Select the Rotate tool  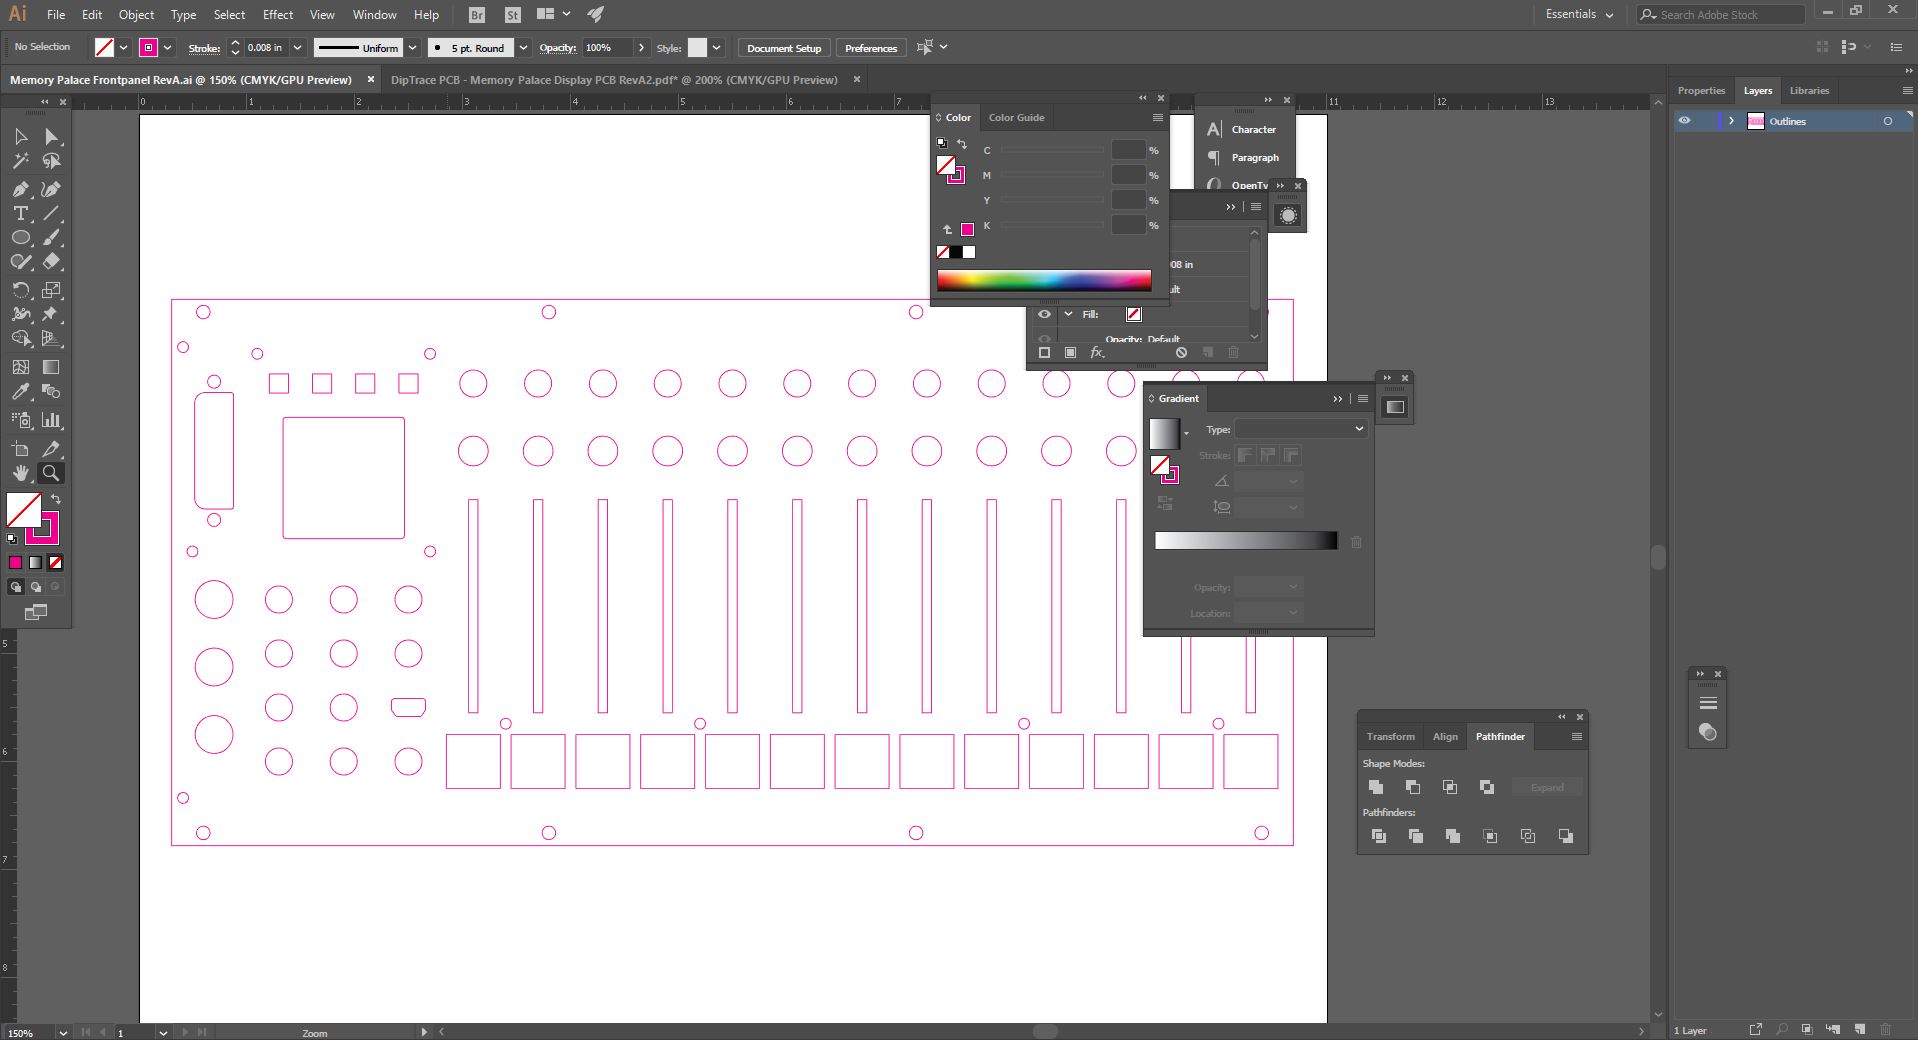click(21, 290)
